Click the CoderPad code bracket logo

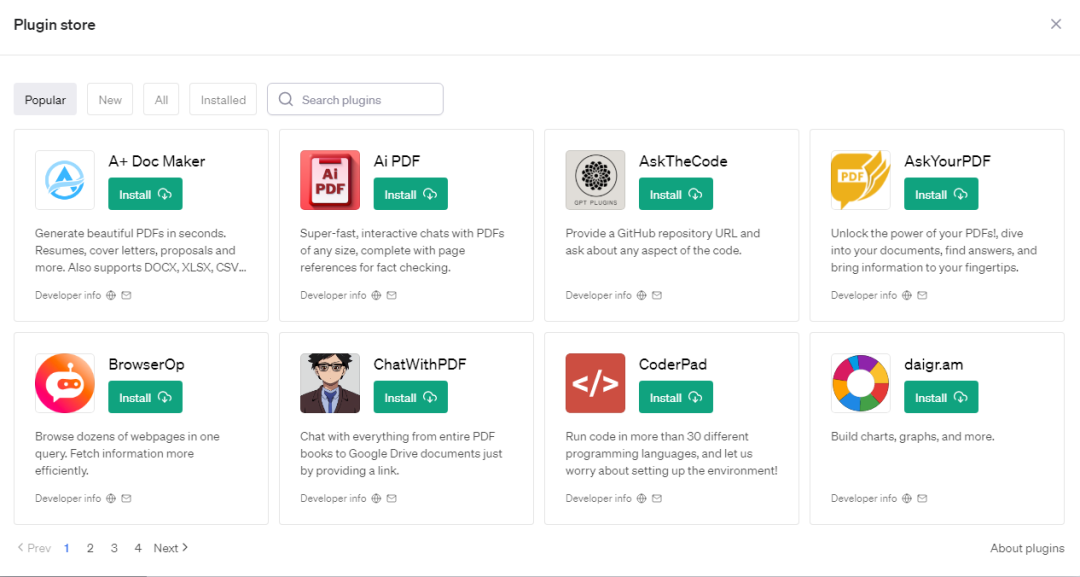pos(595,383)
